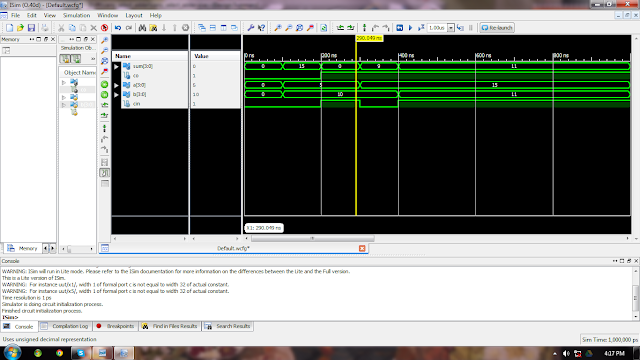Image resolution: width=640 pixels, height=360 pixels.
Task: Toggle first filter button in Simulation Objects panel
Action: pos(65,59)
